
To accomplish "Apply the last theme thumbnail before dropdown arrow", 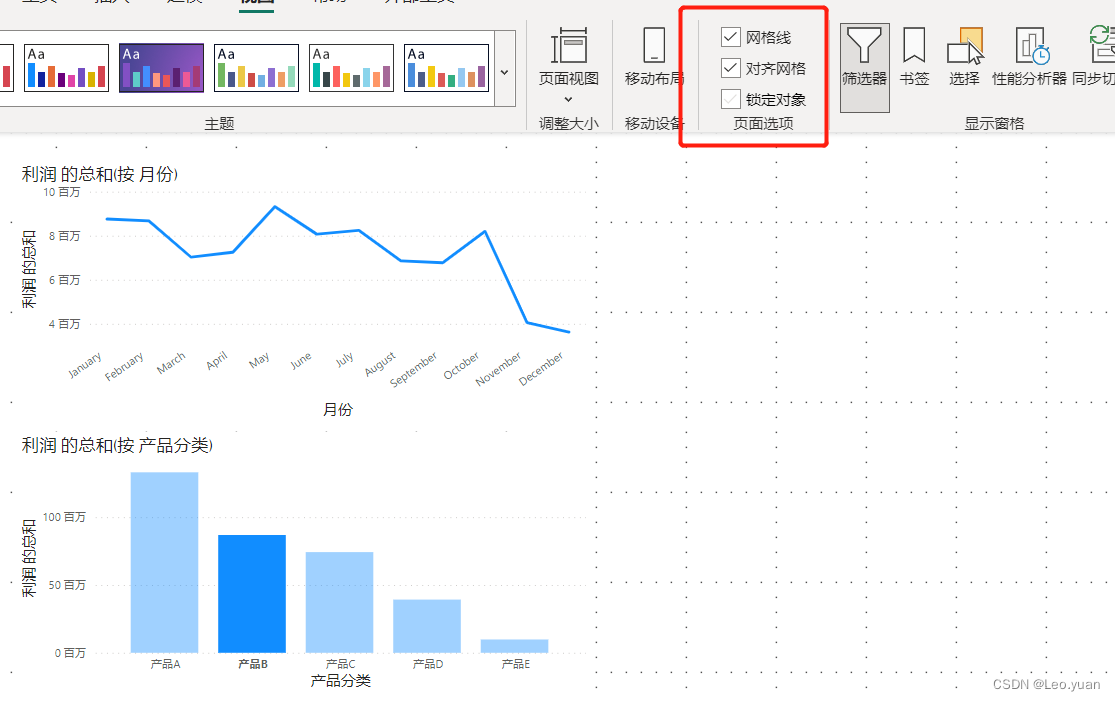I will pos(447,68).
